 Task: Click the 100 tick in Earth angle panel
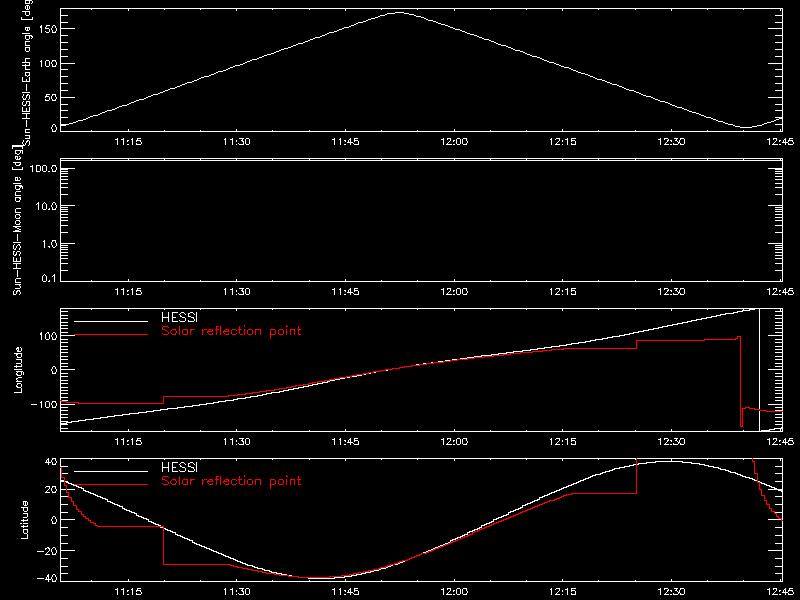point(48,64)
